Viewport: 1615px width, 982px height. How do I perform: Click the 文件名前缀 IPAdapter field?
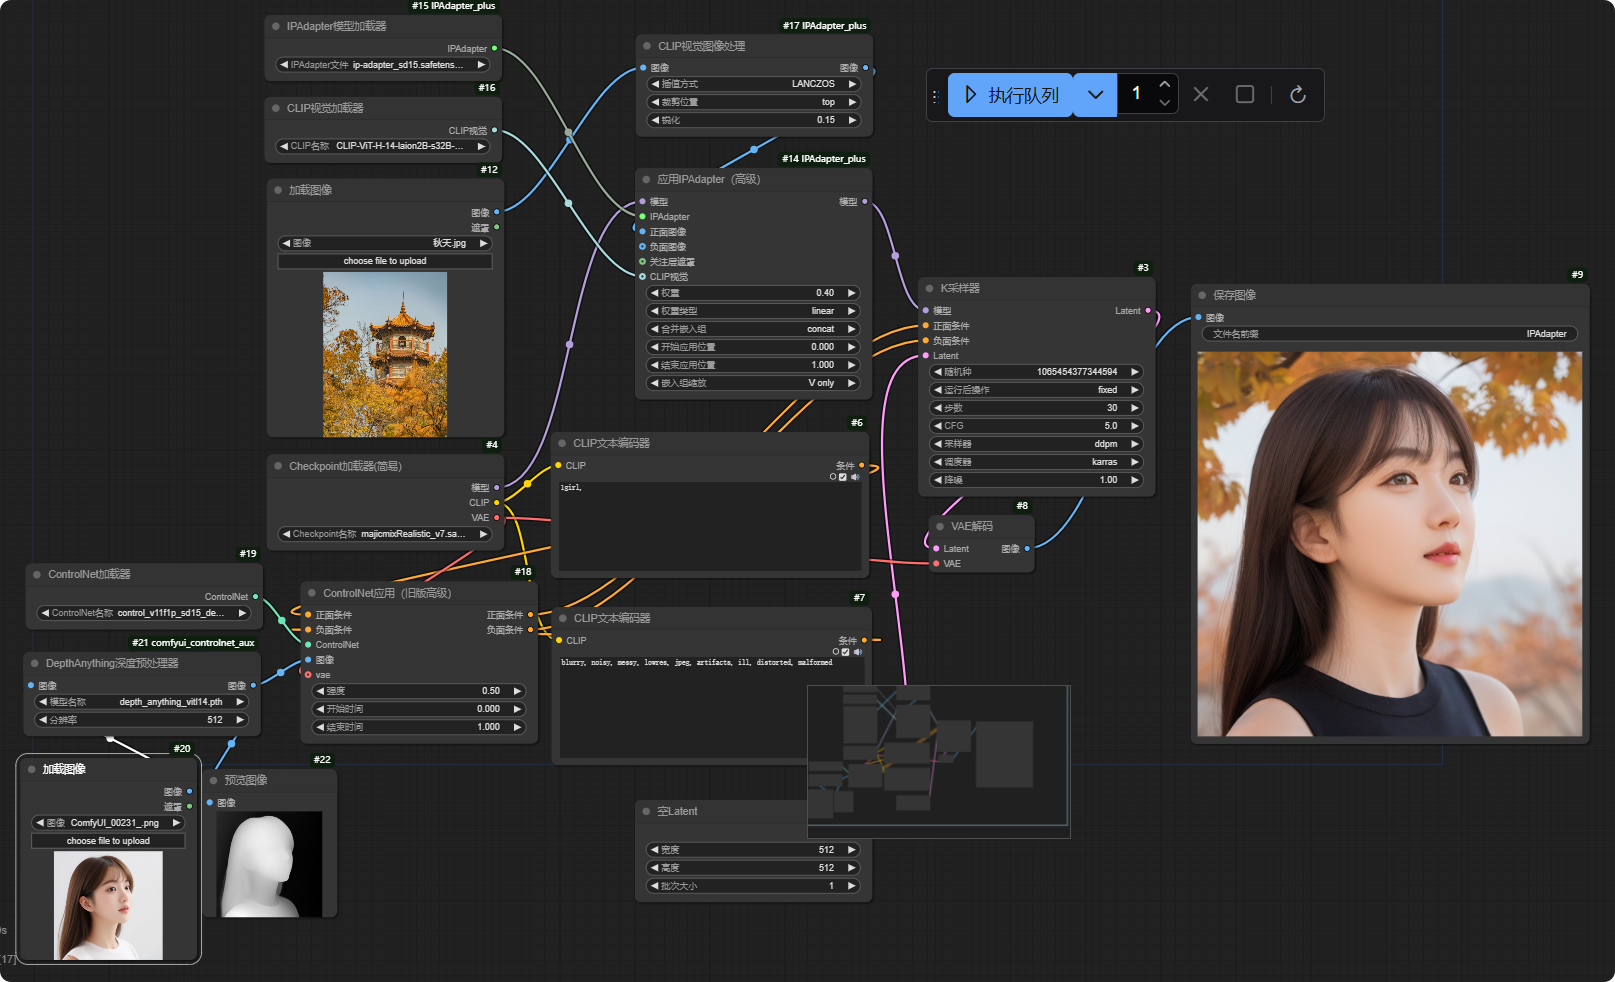(x=1390, y=334)
